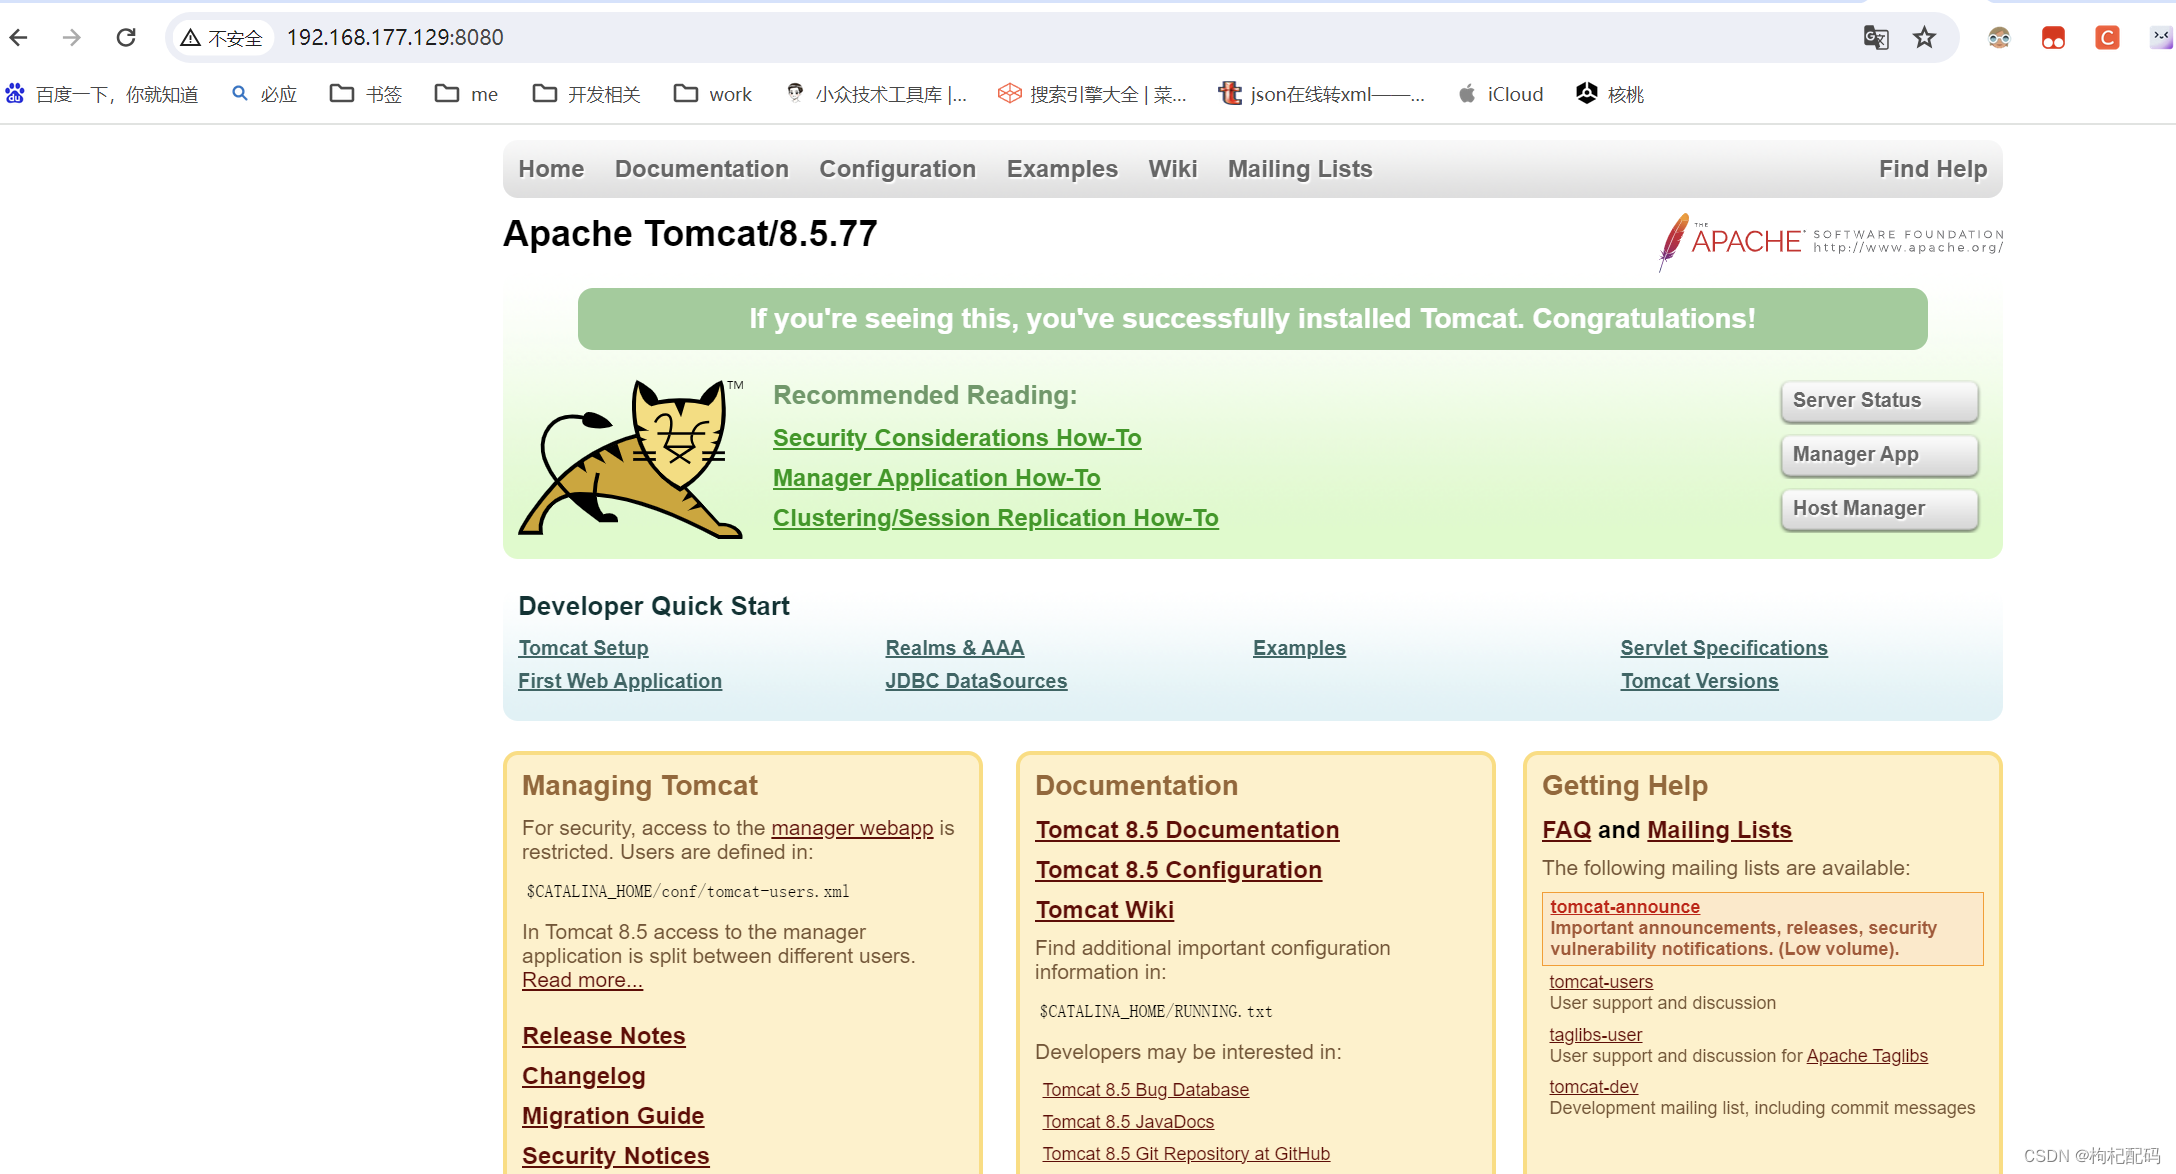Open Security Considerations How-To link
The height and width of the screenshot is (1174, 2176).
(x=957, y=438)
